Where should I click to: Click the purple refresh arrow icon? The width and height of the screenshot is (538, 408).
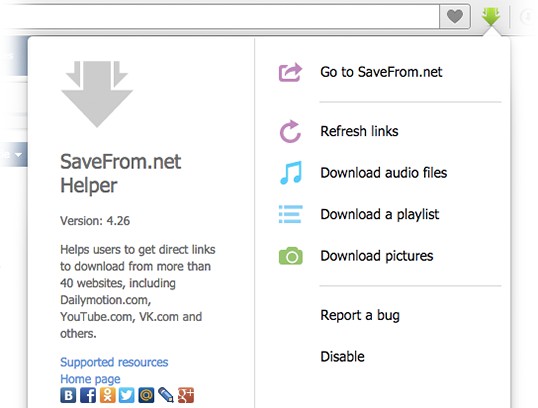click(290, 131)
